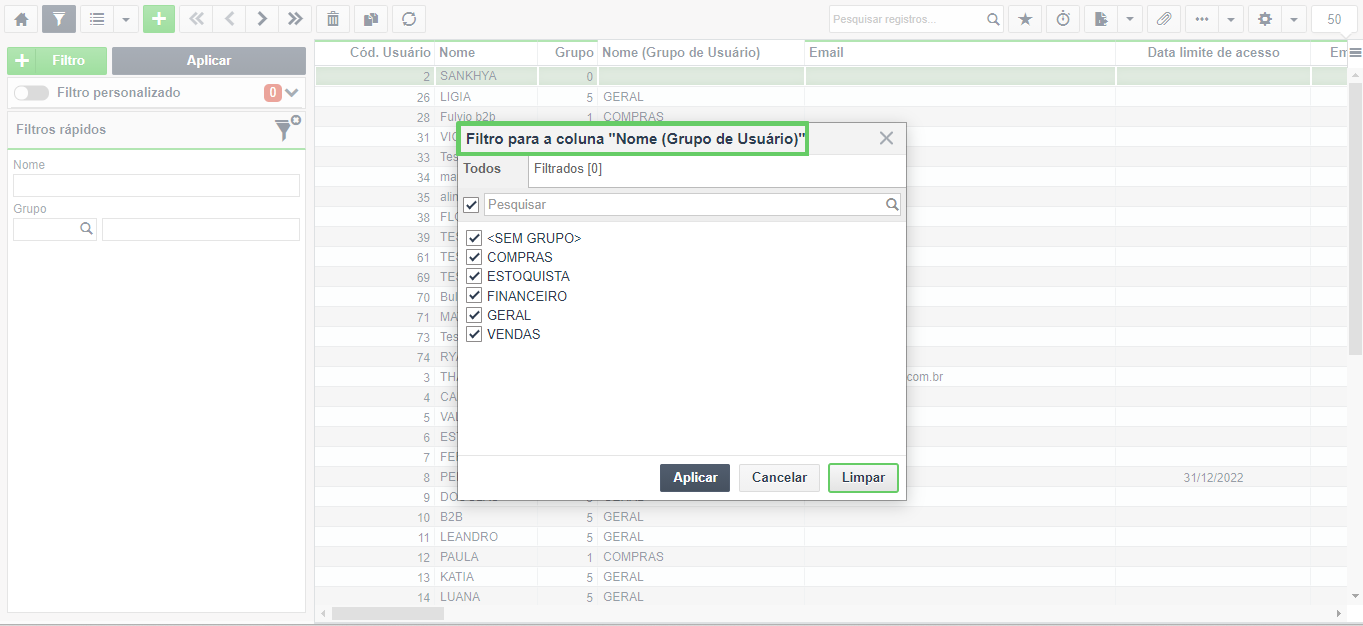Go to the home icon

(21, 19)
